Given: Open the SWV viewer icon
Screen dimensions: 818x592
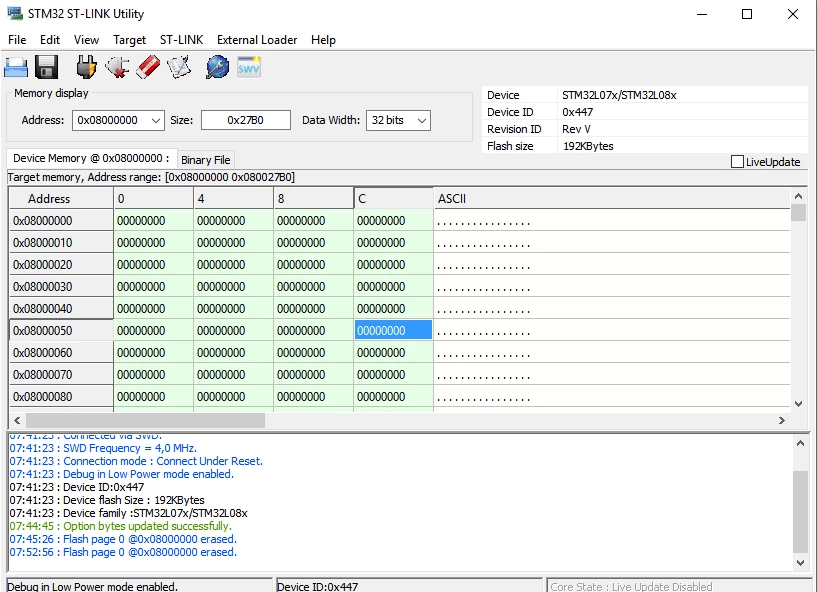Looking at the screenshot, I should pyautogui.click(x=248, y=67).
